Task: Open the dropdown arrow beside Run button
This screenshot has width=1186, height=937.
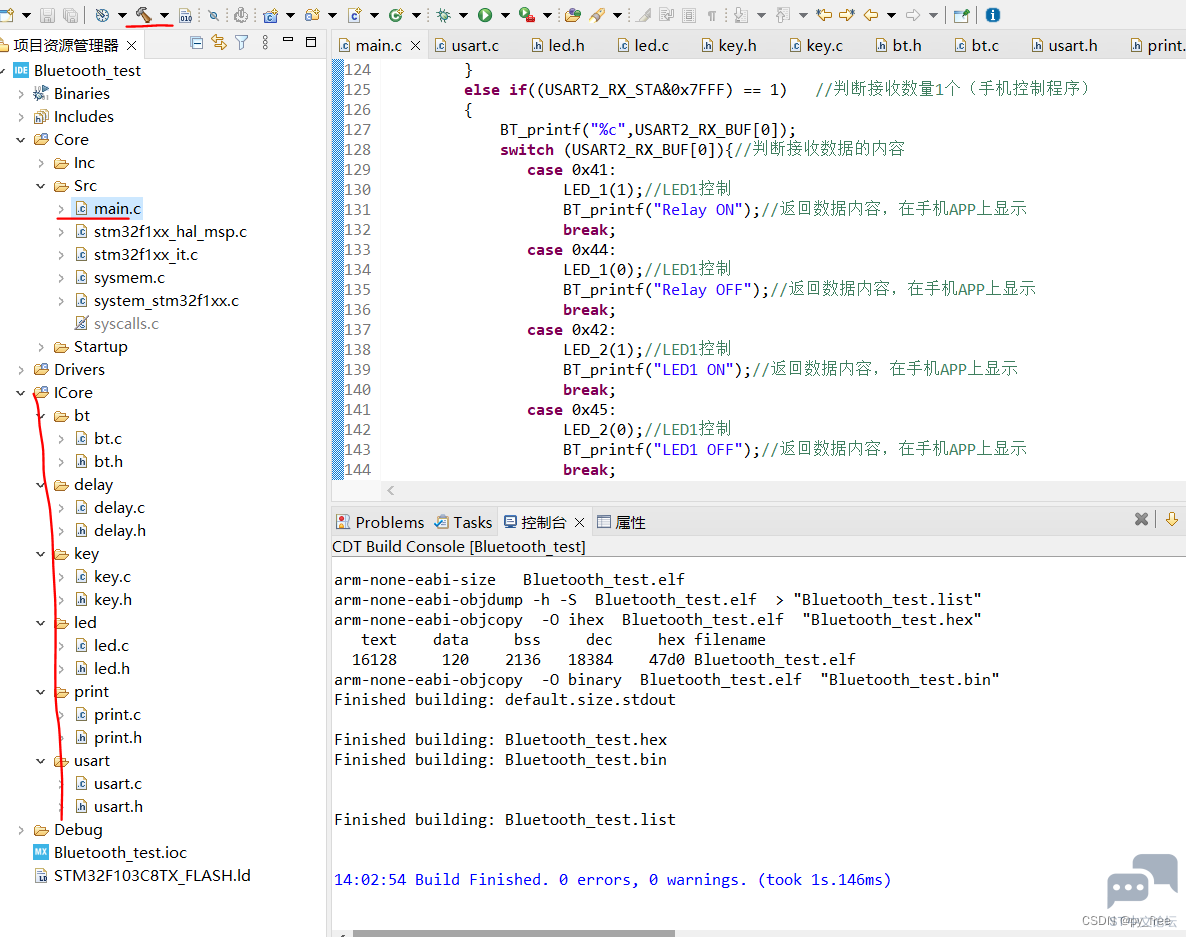Action: (505, 15)
